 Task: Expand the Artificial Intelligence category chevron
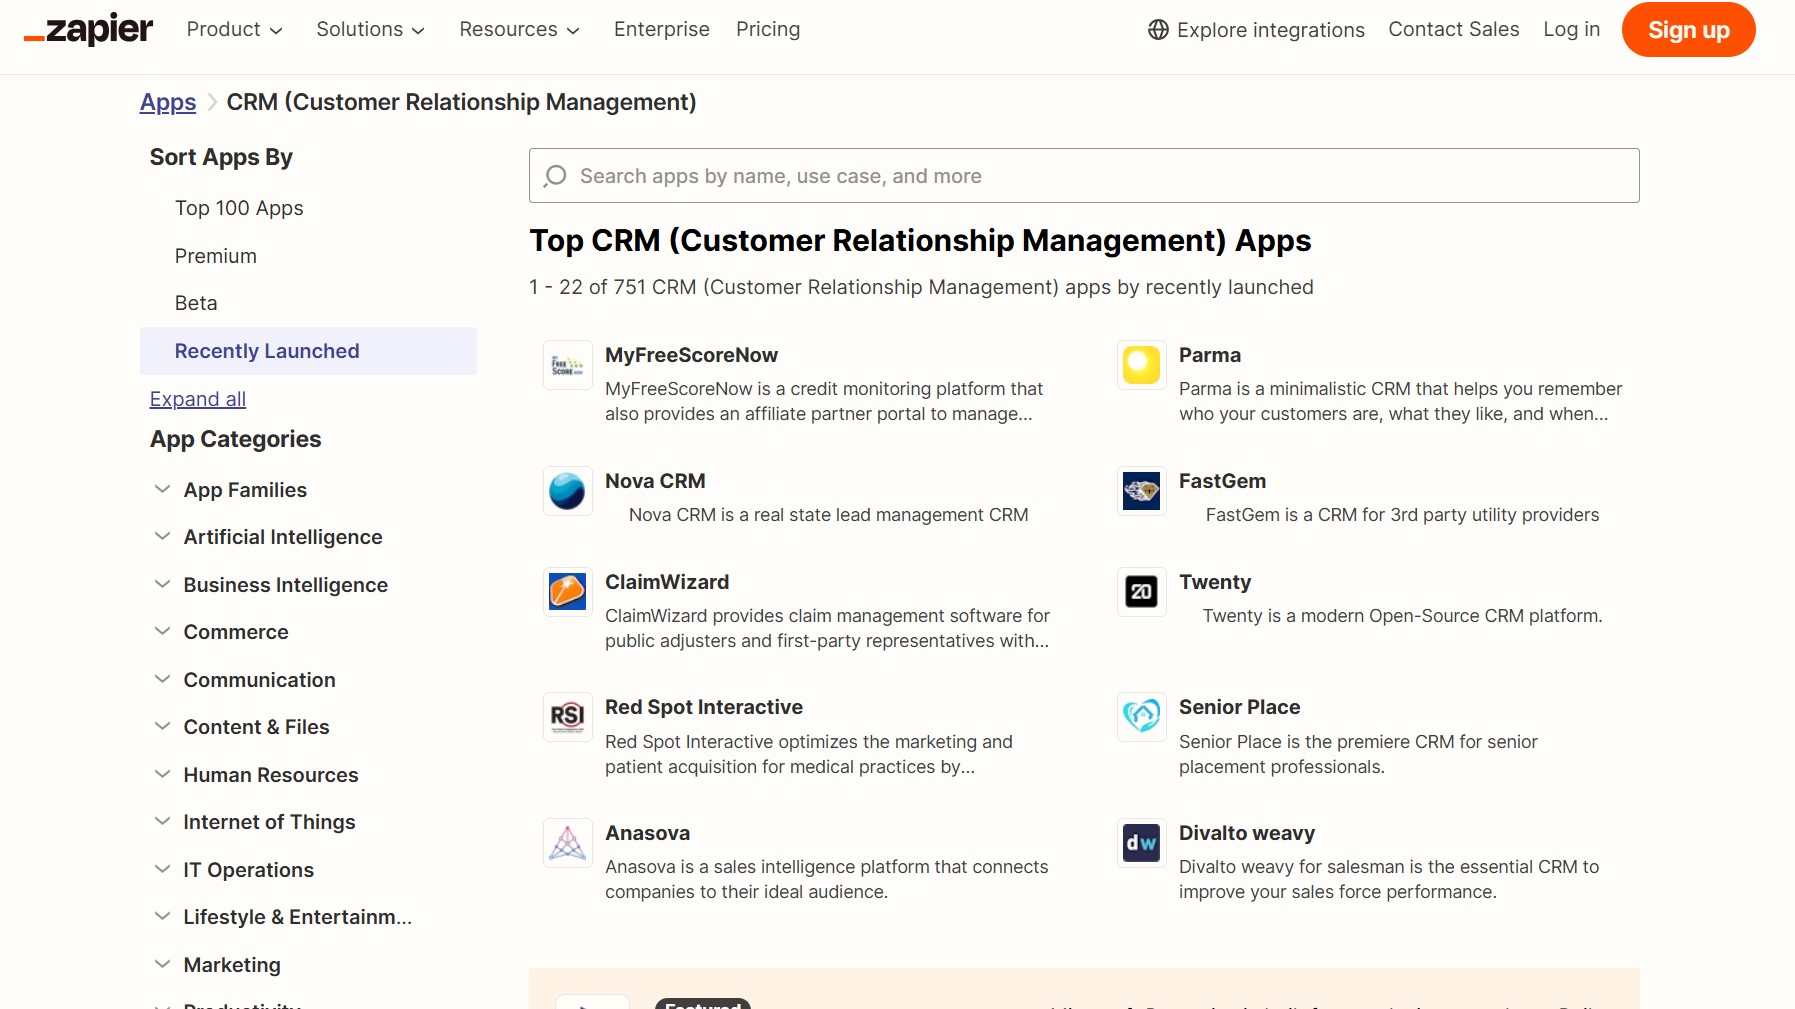coord(162,536)
